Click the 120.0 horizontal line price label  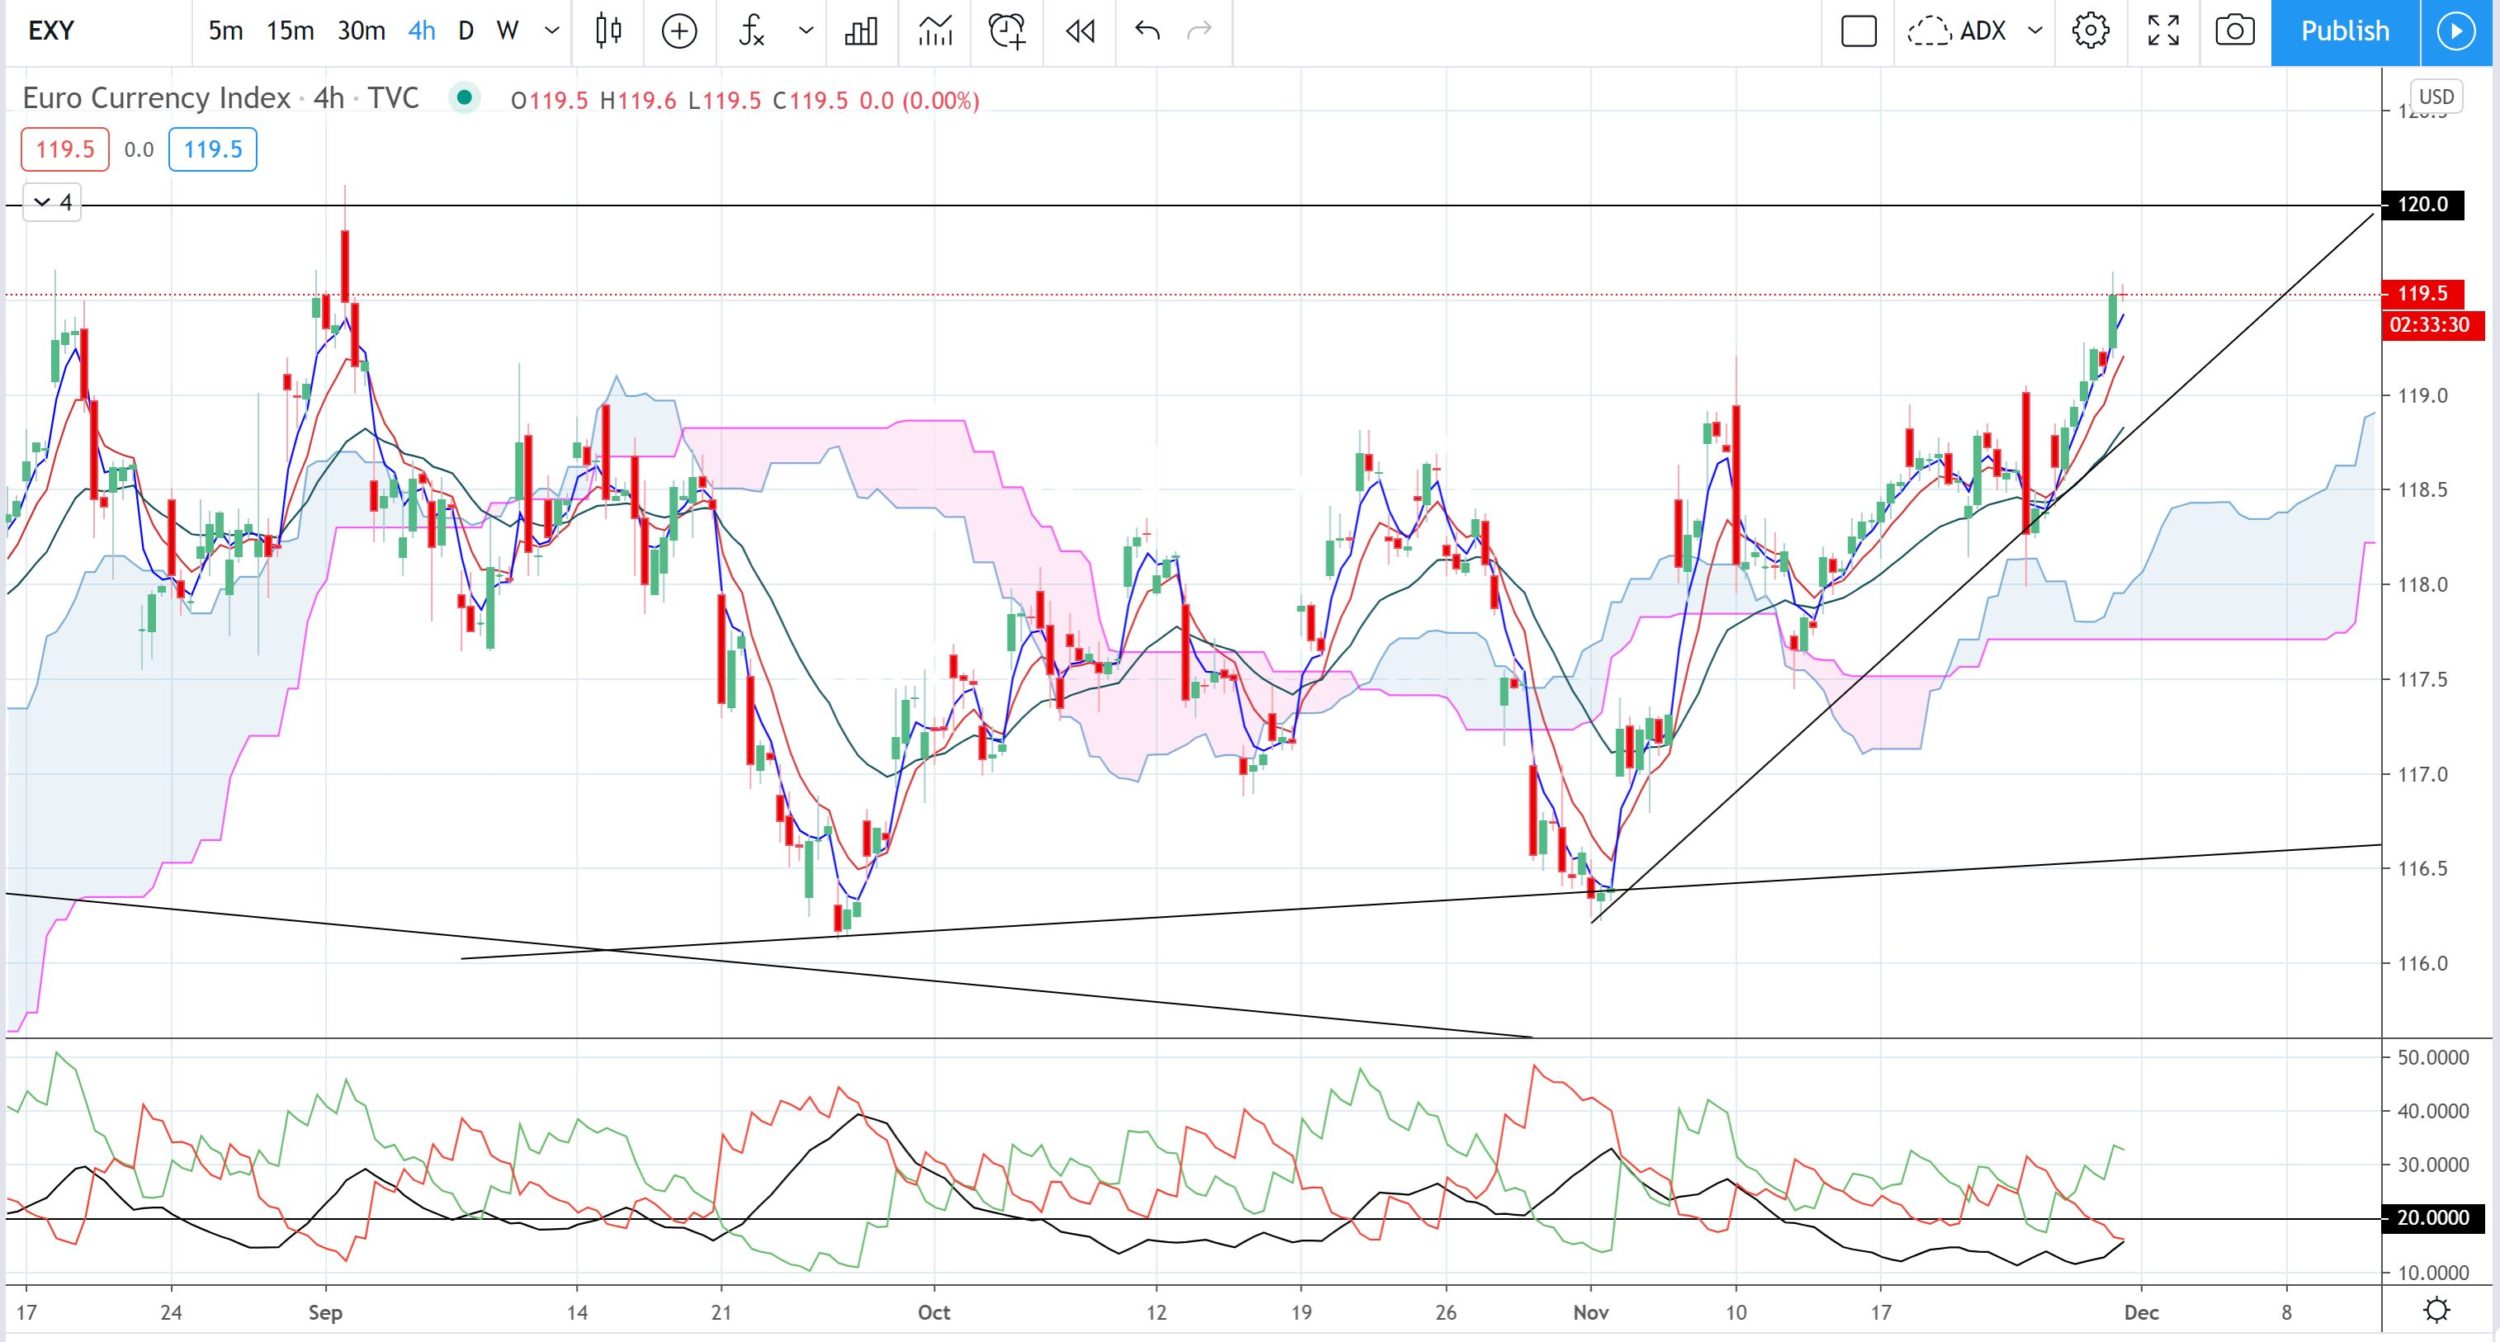tap(2423, 205)
